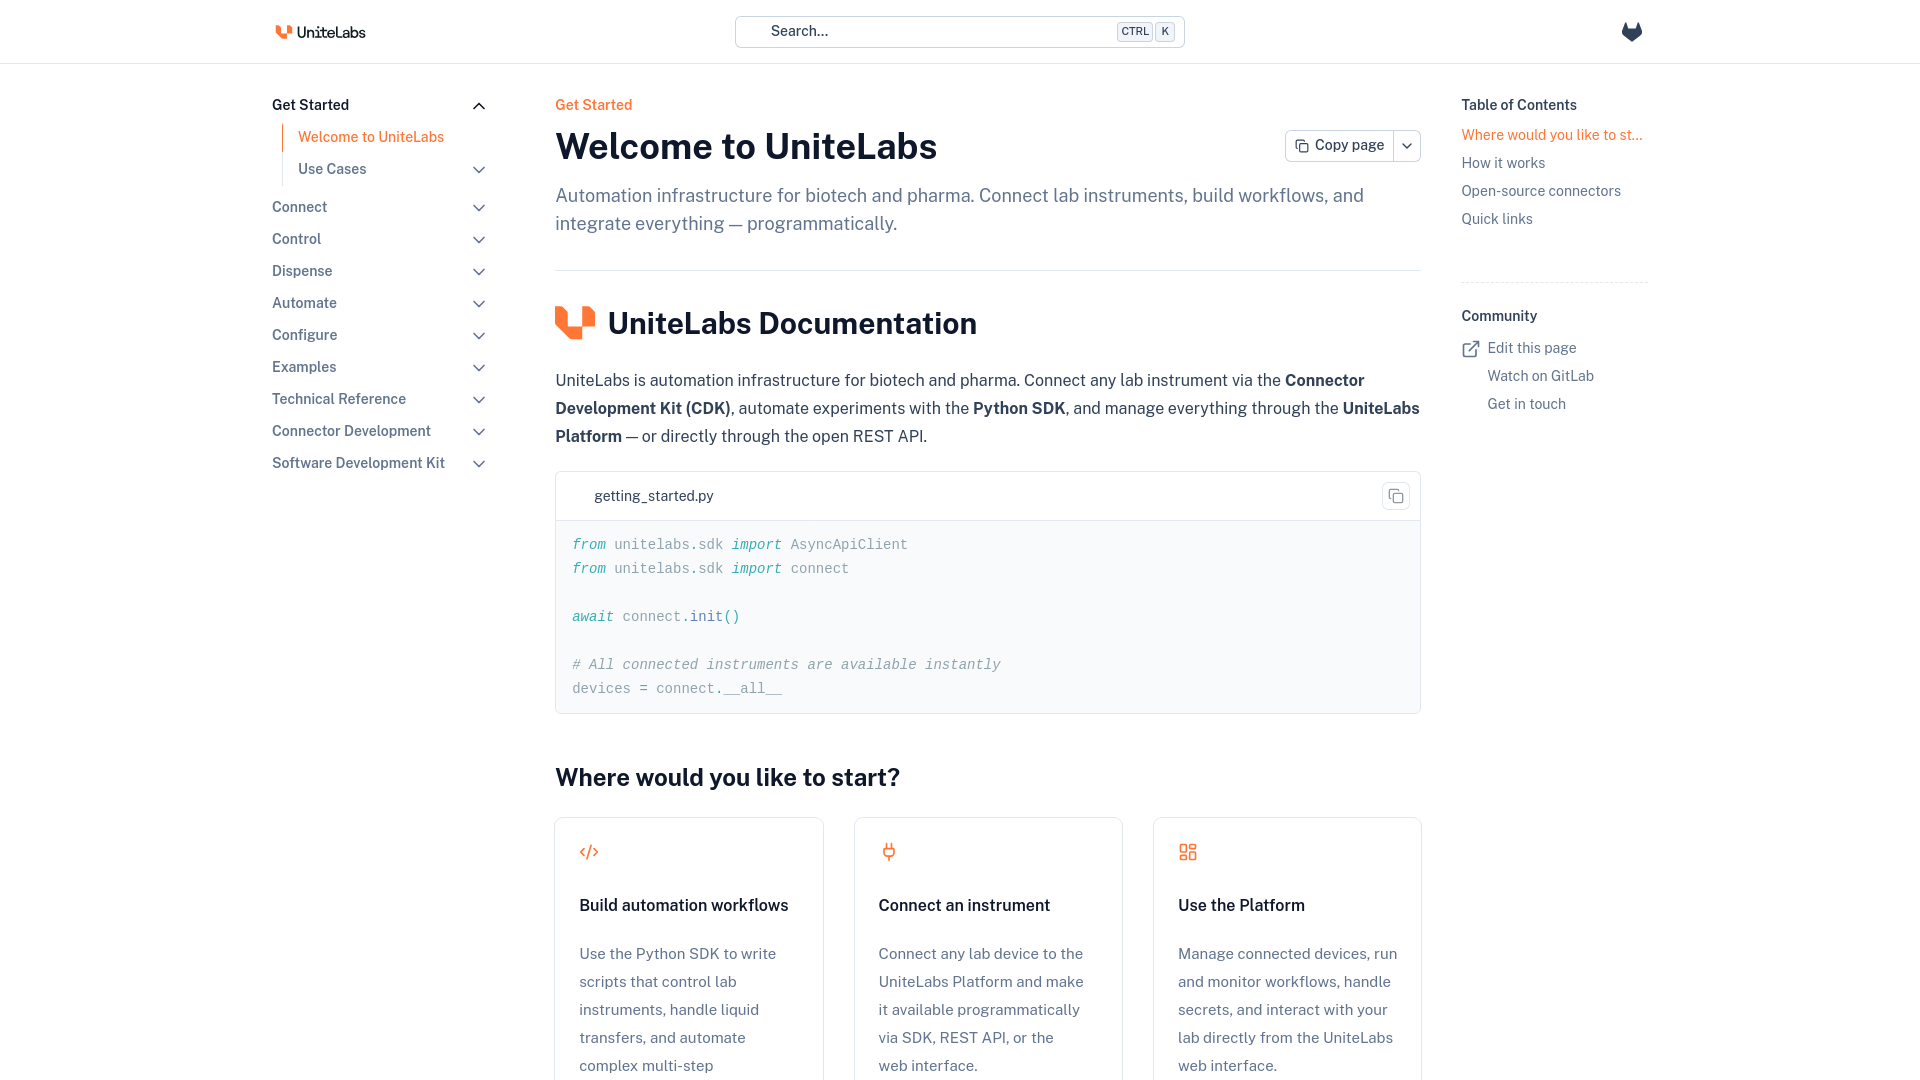The image size is (1920, 1080).
Task: Click the Community heading in right sidebar
Action: 1498,316
